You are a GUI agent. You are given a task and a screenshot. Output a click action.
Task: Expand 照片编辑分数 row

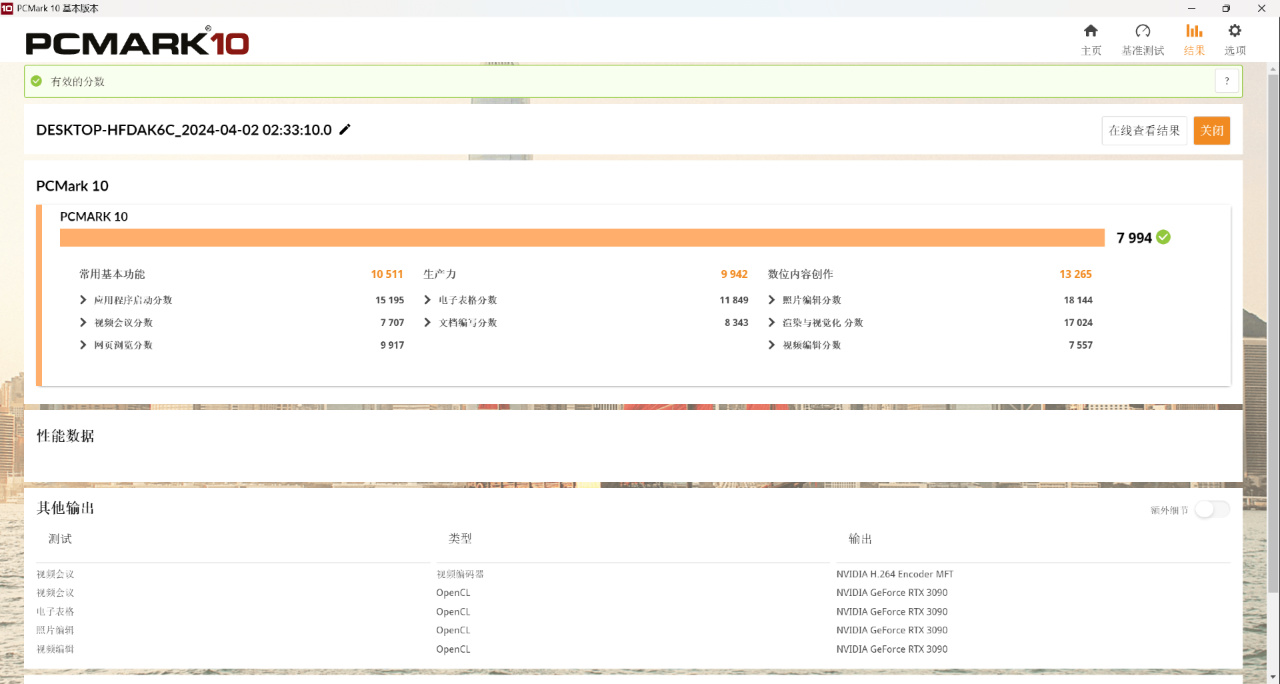[x=805, y=300]
